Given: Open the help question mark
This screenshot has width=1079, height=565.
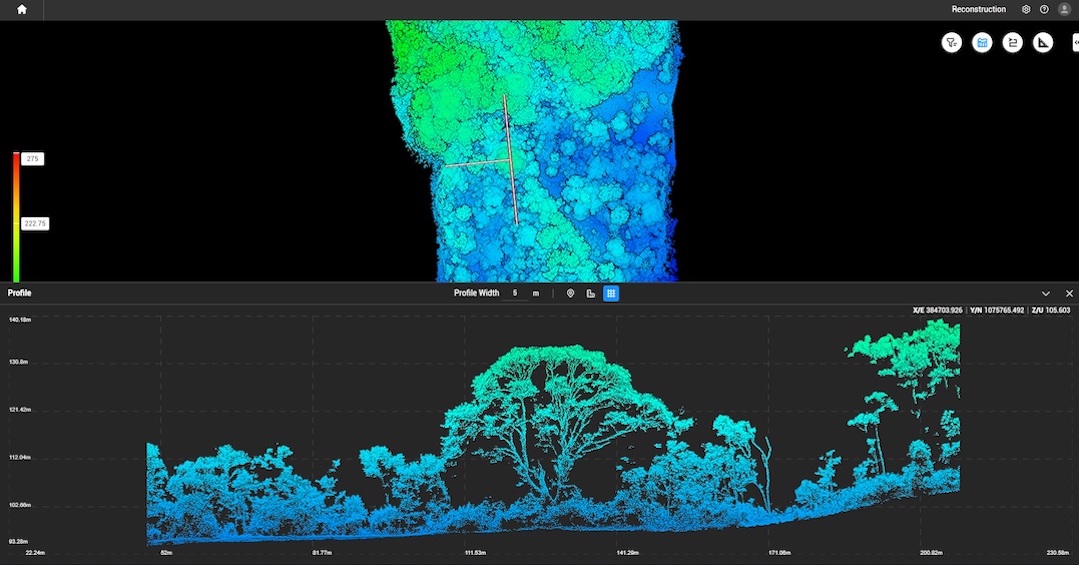Looking at the screenshot, I should pyautogui.click(x=1044, y=9).
